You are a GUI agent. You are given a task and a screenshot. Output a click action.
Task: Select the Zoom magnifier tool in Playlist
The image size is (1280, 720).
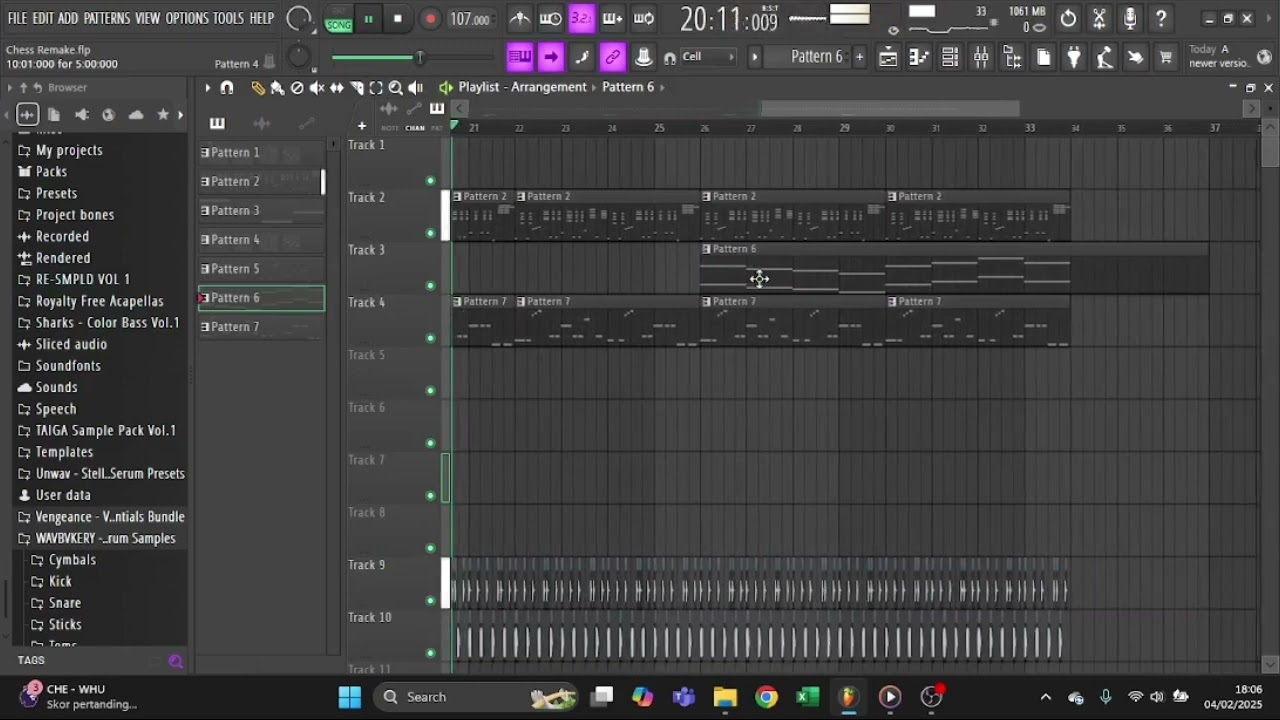(x=396, y=88)
